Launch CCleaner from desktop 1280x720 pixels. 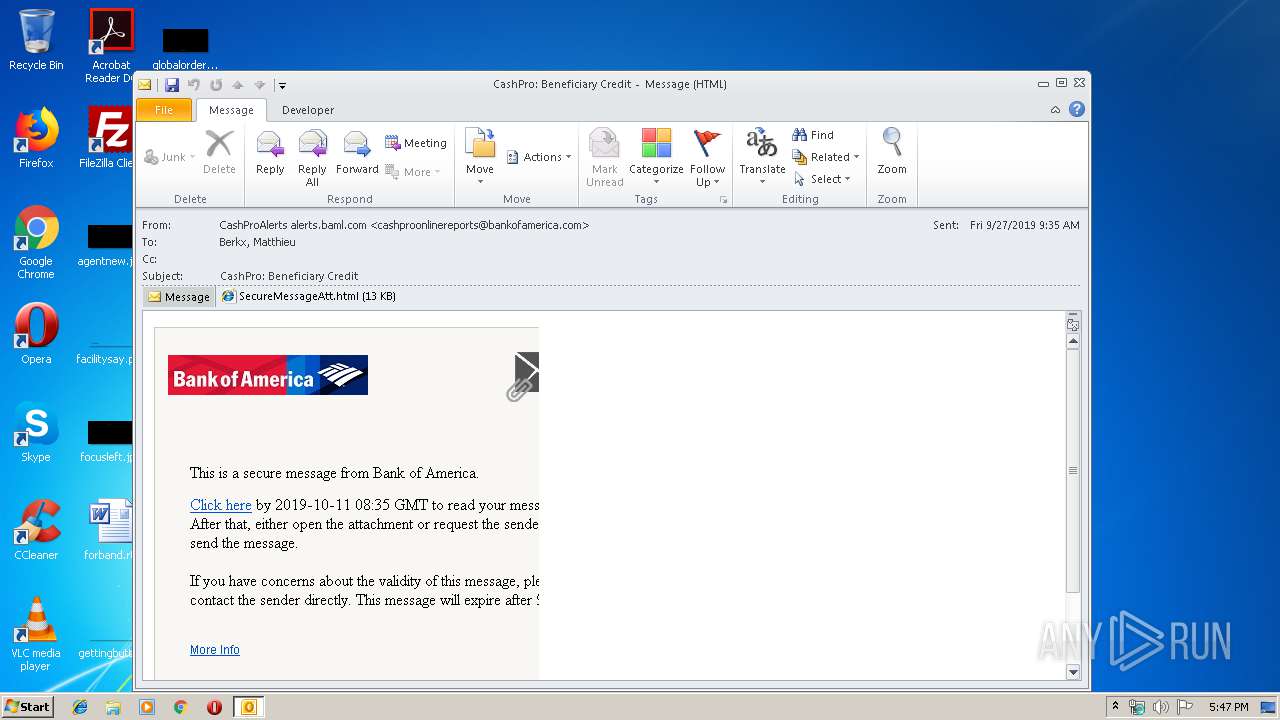(36, 530)
